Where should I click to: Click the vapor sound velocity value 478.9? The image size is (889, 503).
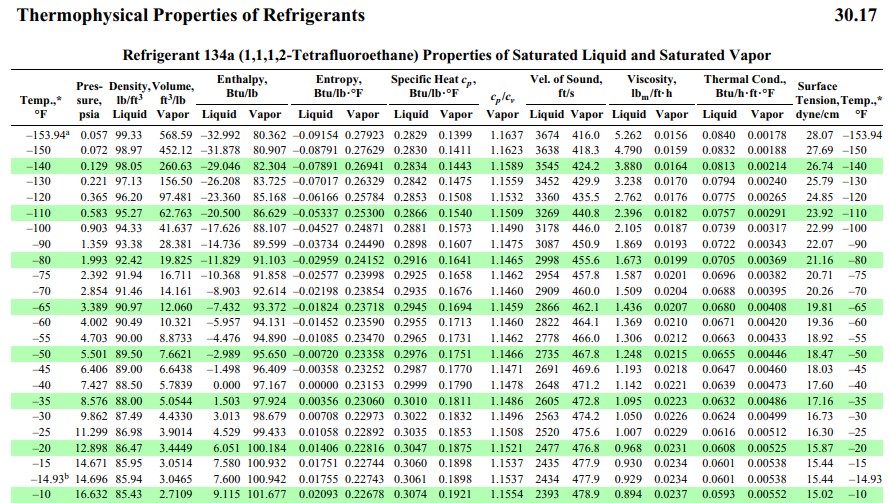[586, 495]
